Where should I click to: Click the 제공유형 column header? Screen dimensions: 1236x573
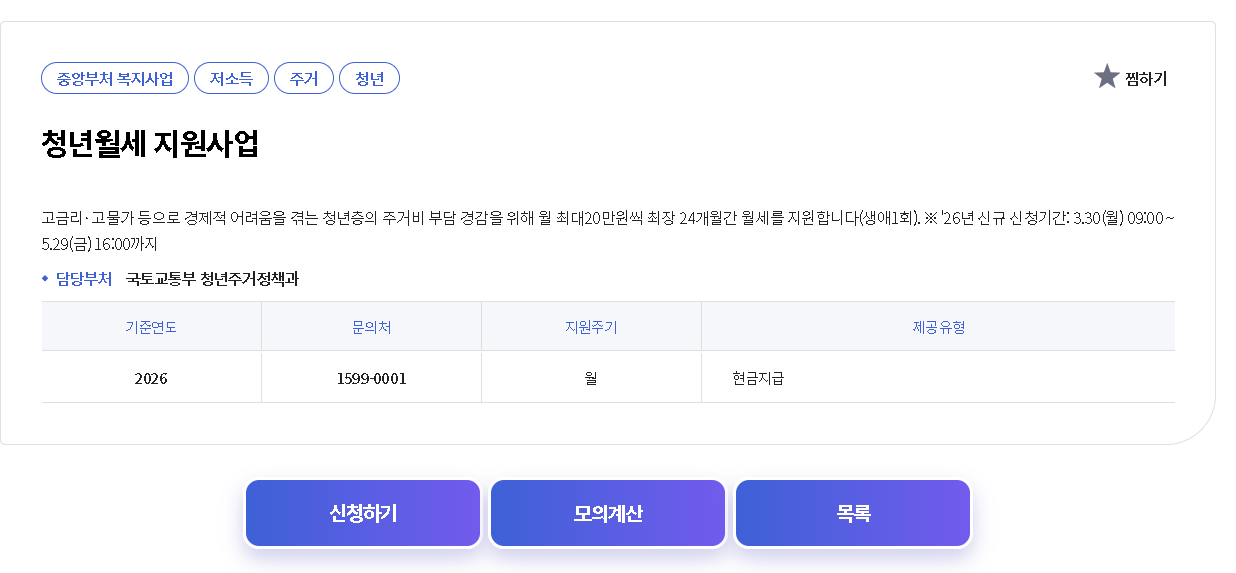[x=938, y=327]
